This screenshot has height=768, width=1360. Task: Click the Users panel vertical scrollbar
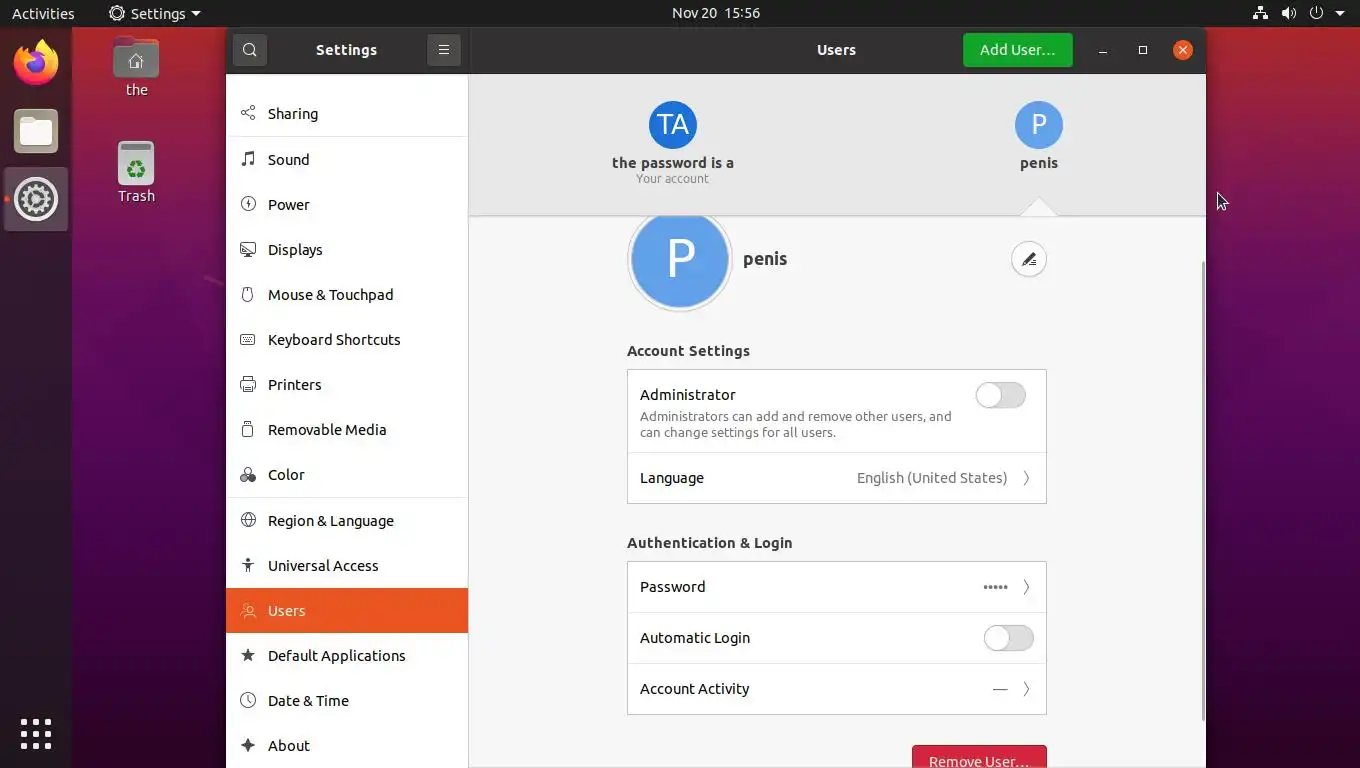pyautogui.click(x=1203, y=490)
